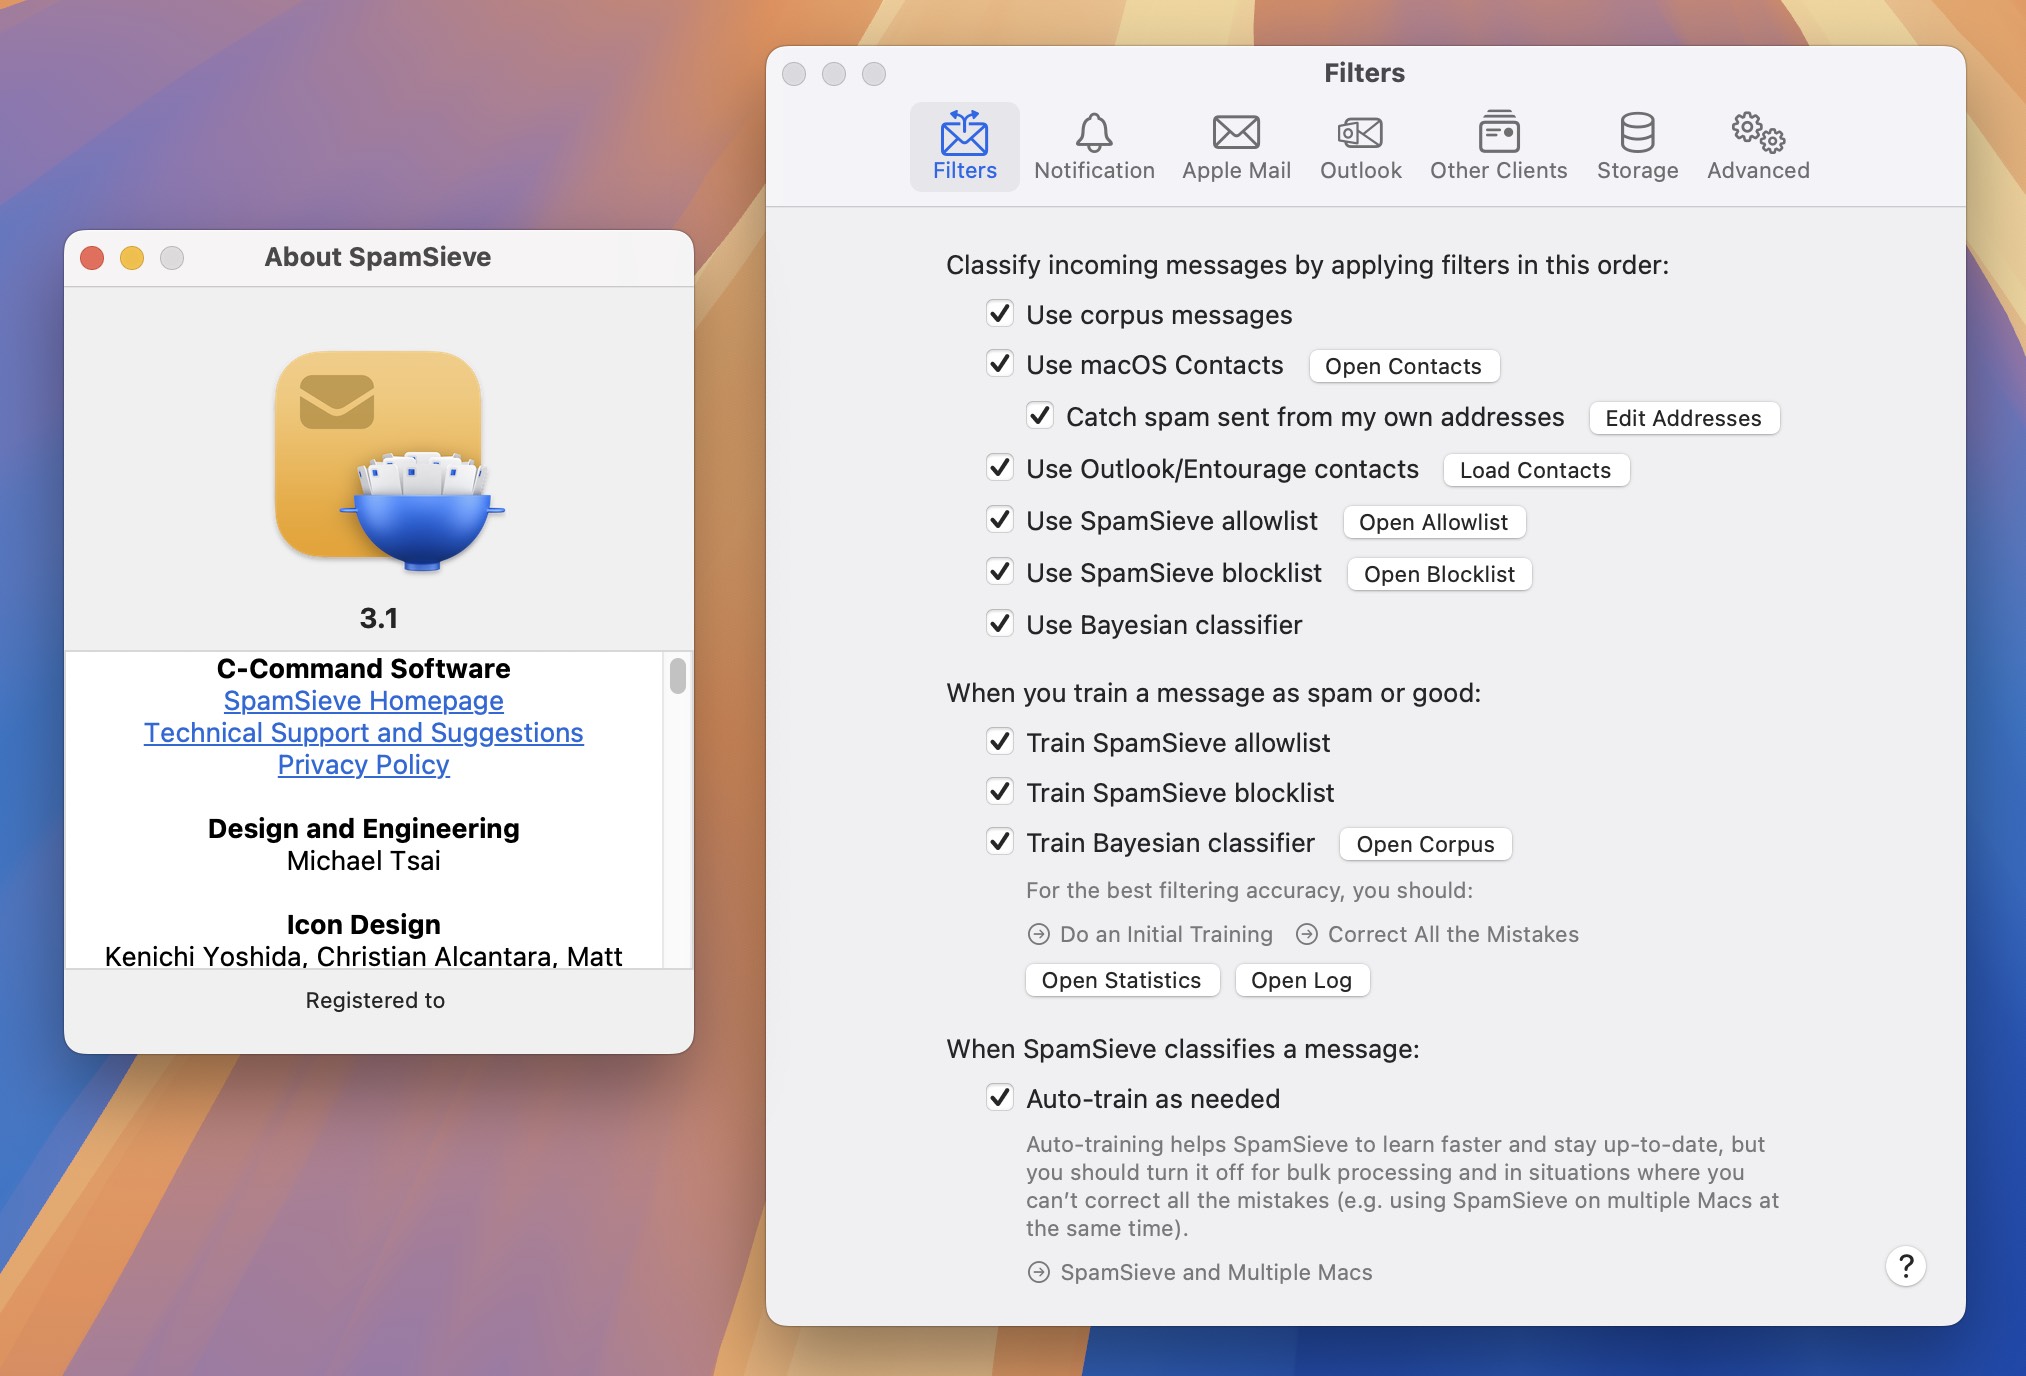Toggle Train SpamSieve allowlist checkbox

[1000, 742]
